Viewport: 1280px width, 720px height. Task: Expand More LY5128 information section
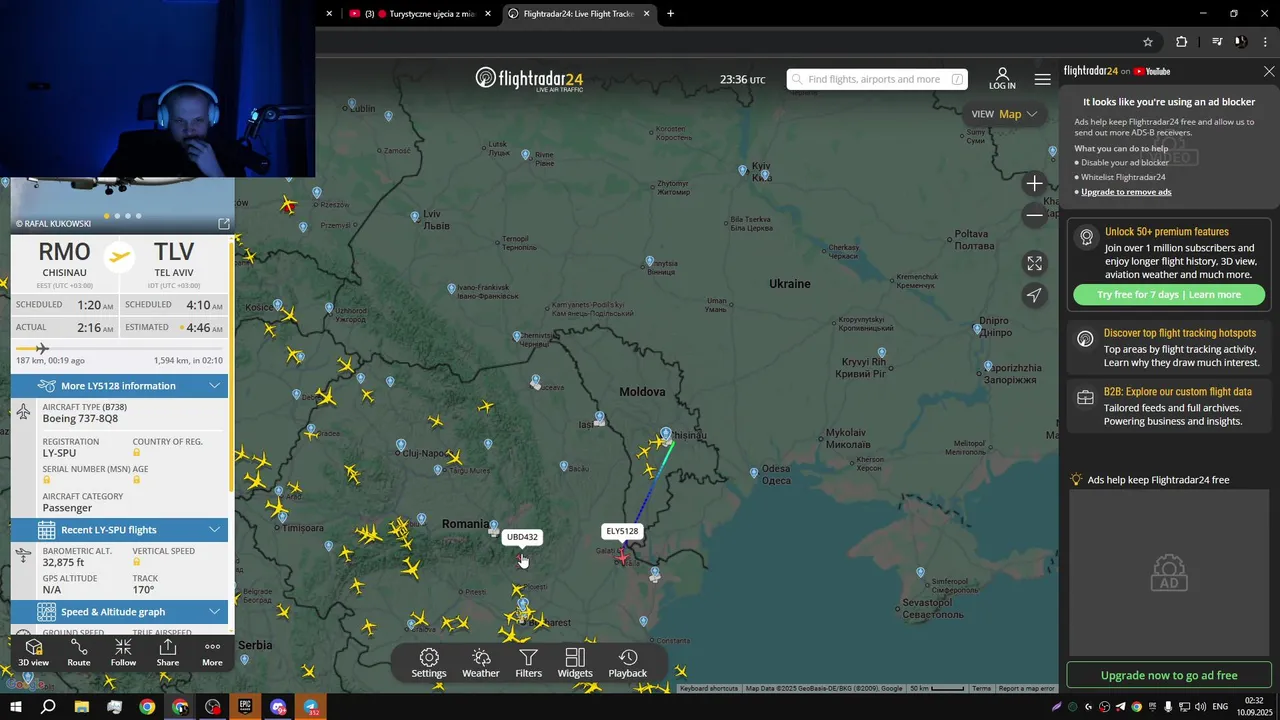(x=119, y=386)
